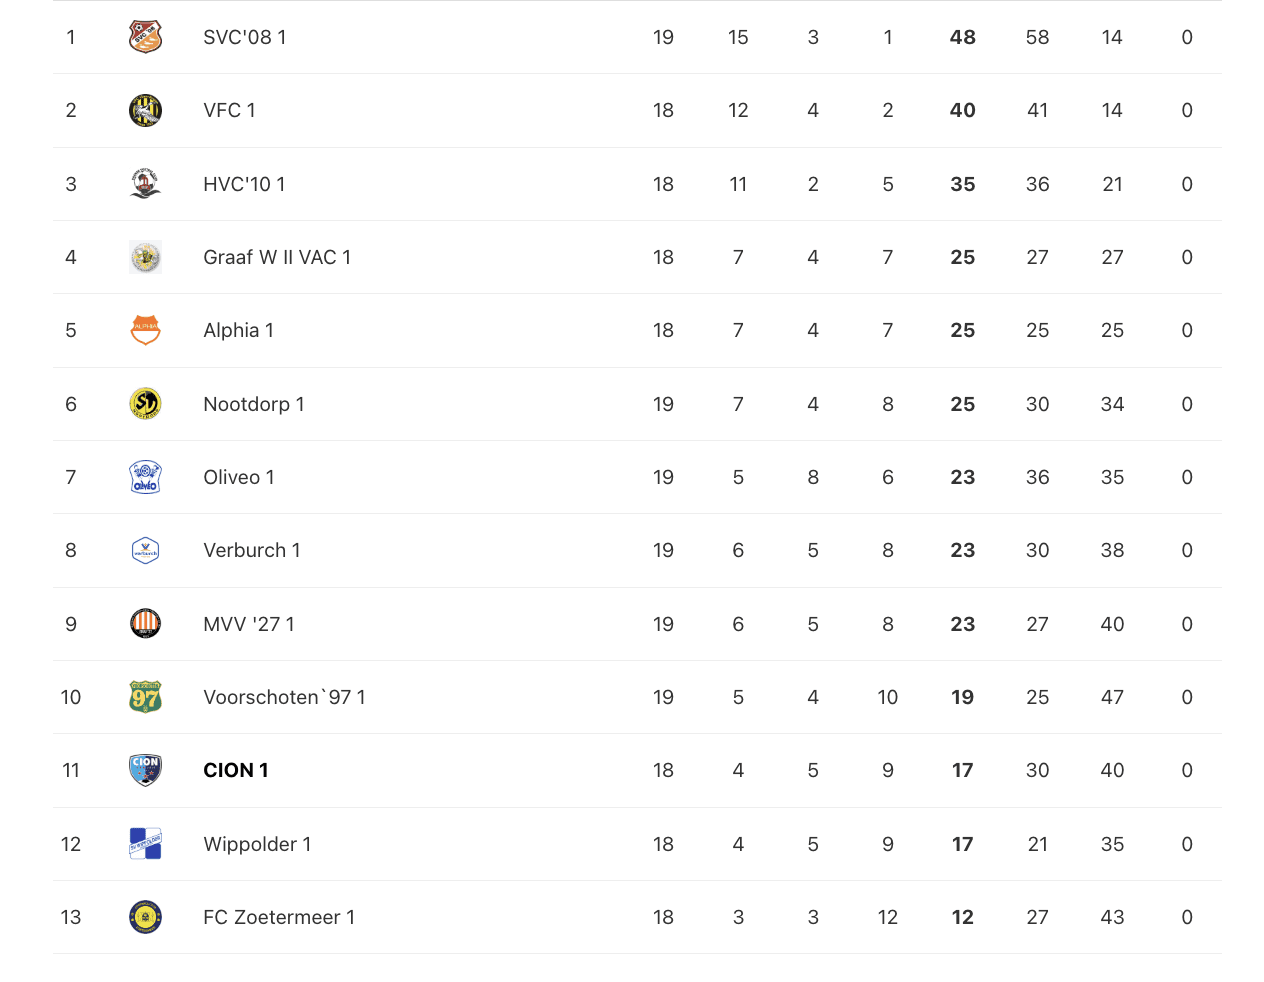Select the HVC'10 club logo
The height and width of the screenshot is (982, 1264).
[145, 184]
